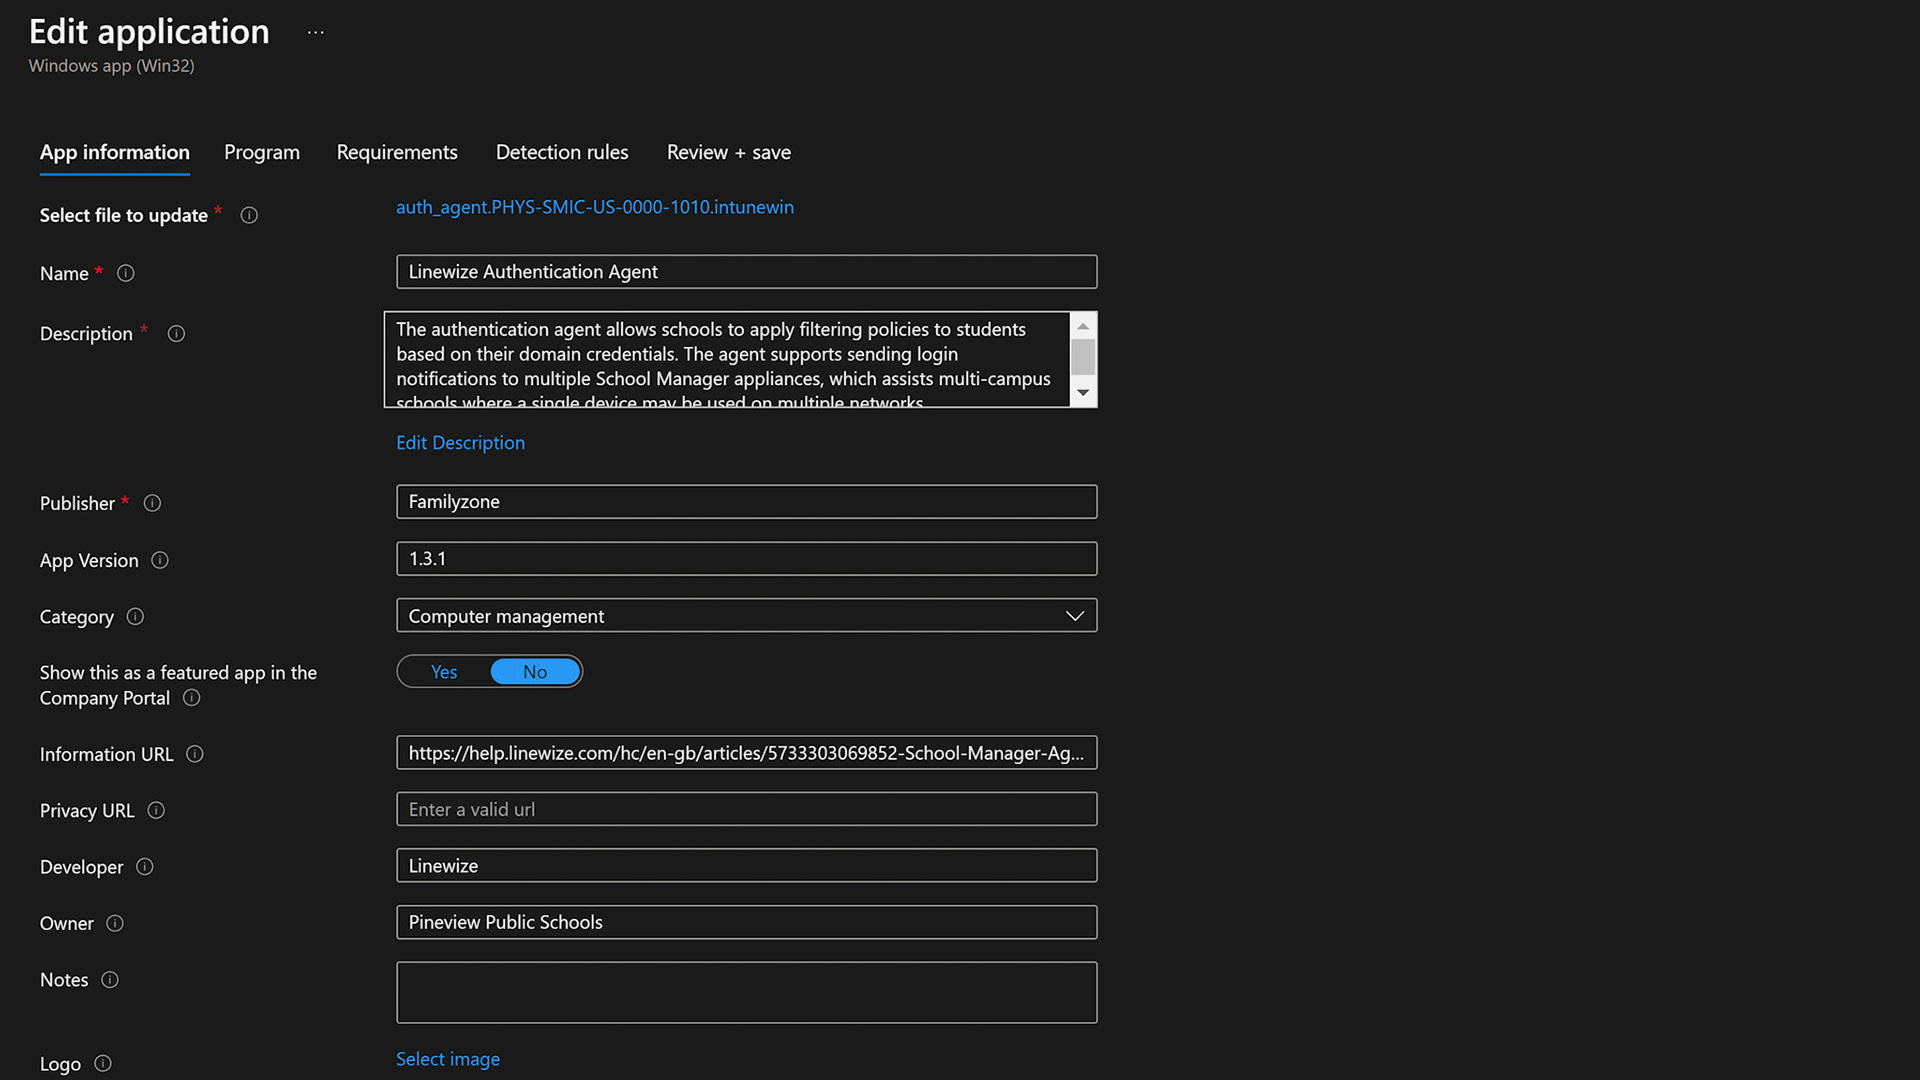The height and width of the screenshot is (1080, 1920).
Task: Switch to the Program tab
Action: [x=262, y=152]
